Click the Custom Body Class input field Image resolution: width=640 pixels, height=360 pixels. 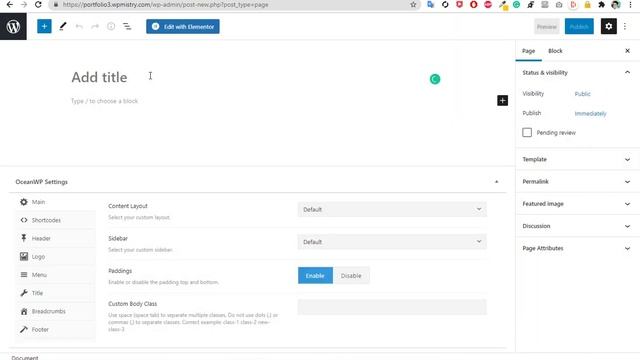(392, 307)
